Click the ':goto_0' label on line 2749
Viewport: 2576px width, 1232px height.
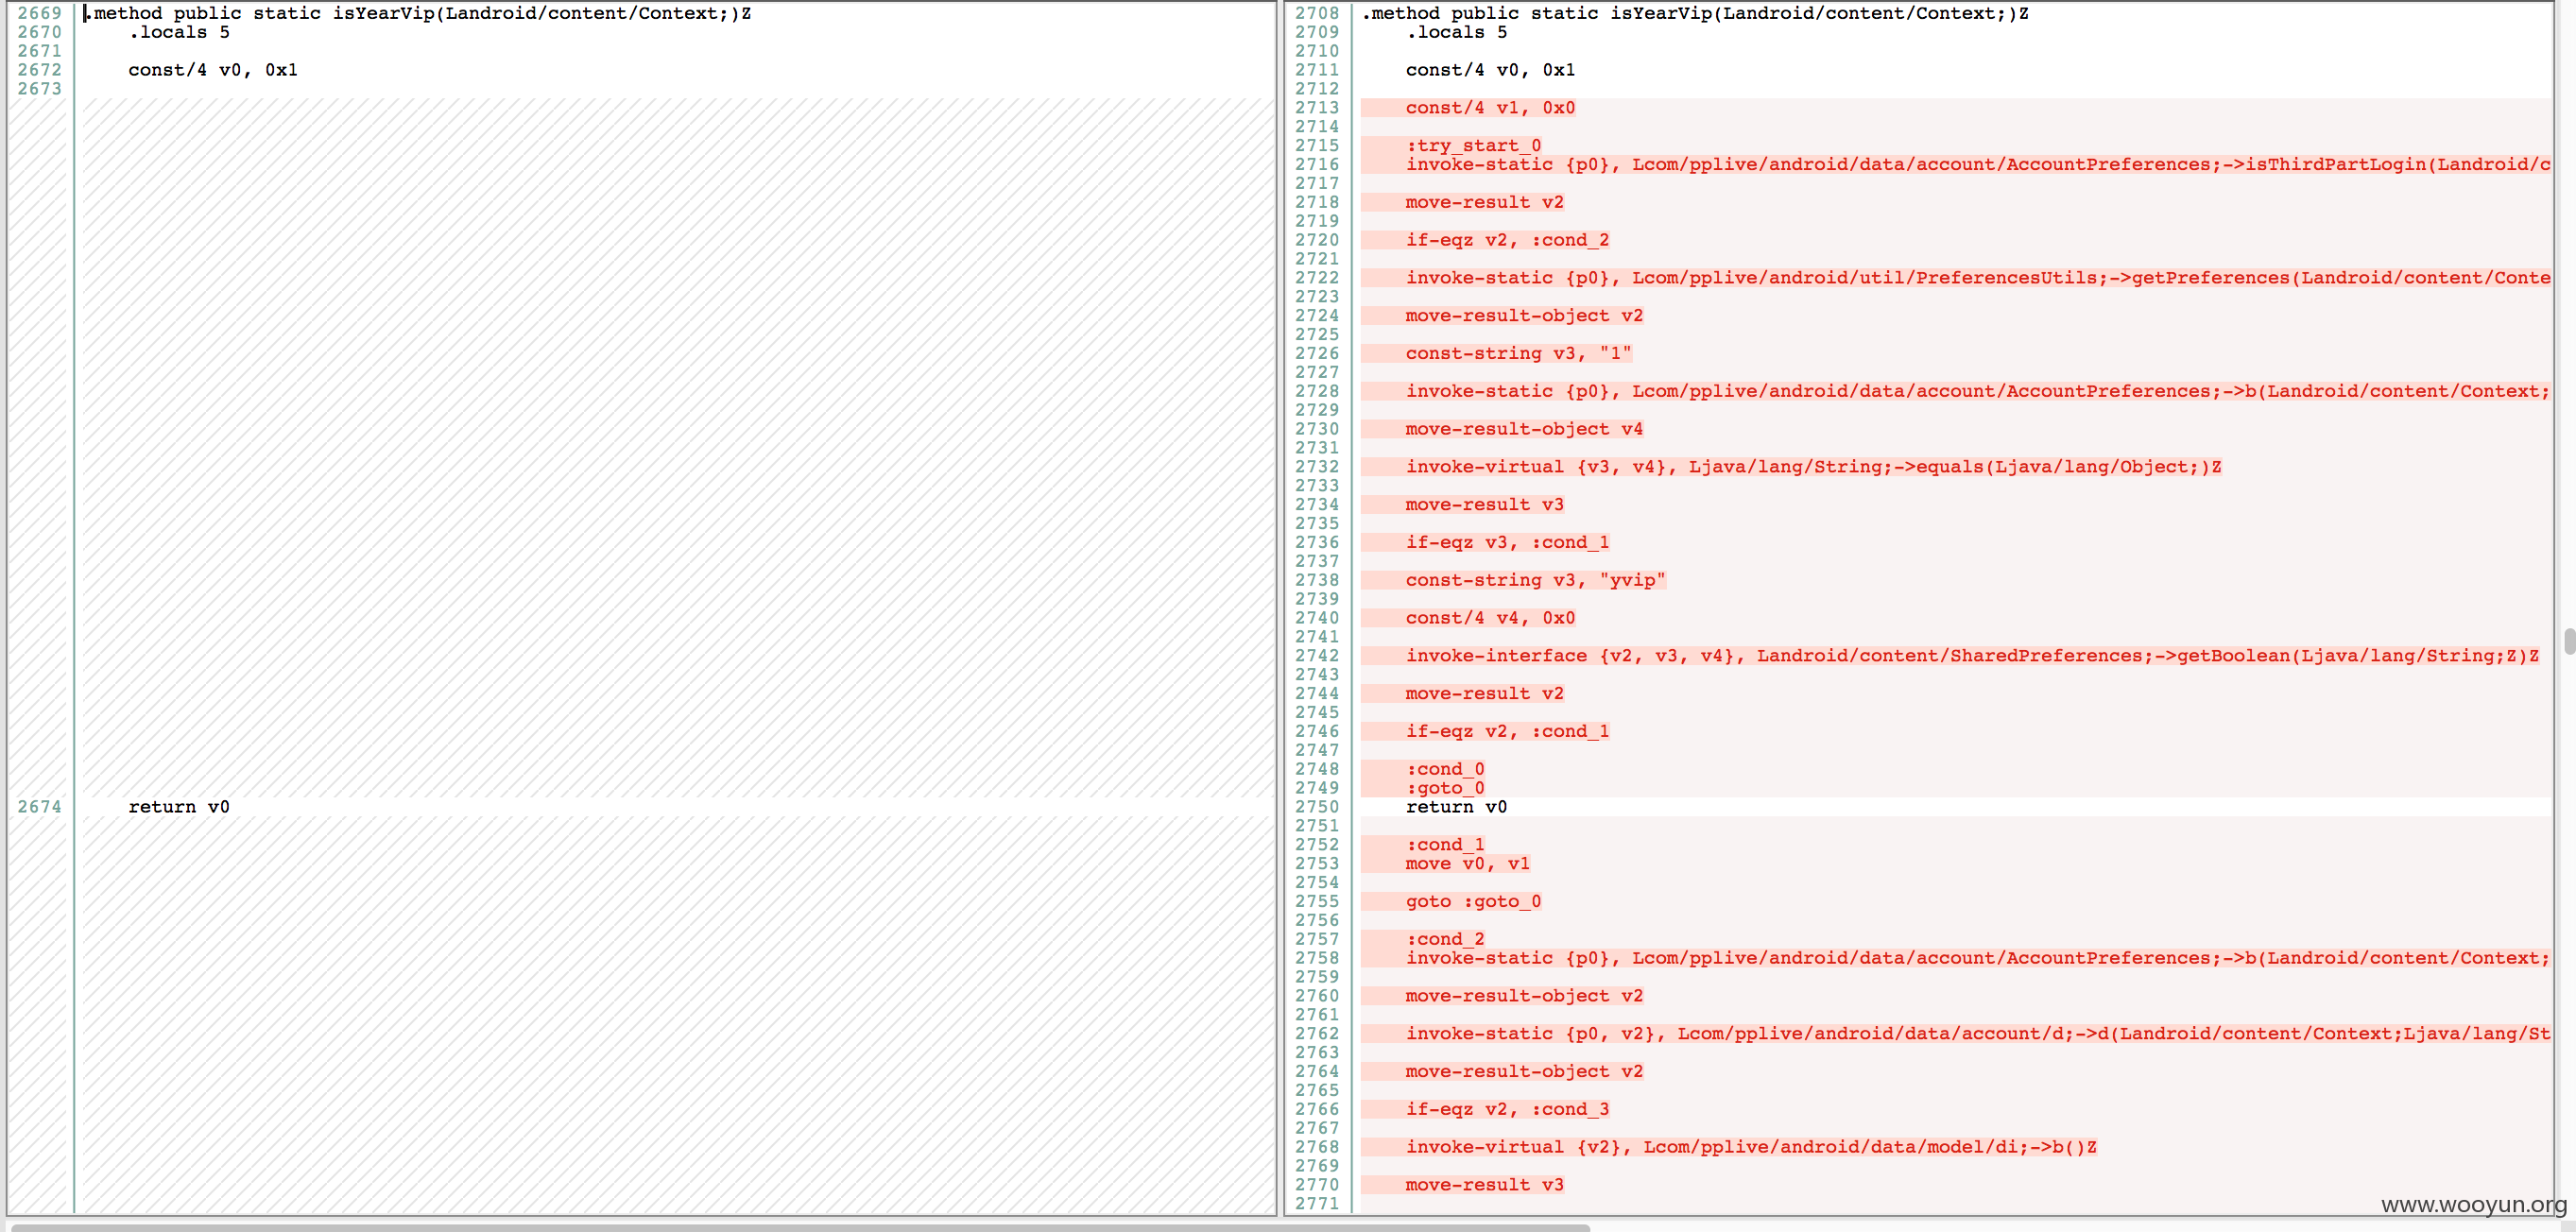click(x=1445, y=789)
